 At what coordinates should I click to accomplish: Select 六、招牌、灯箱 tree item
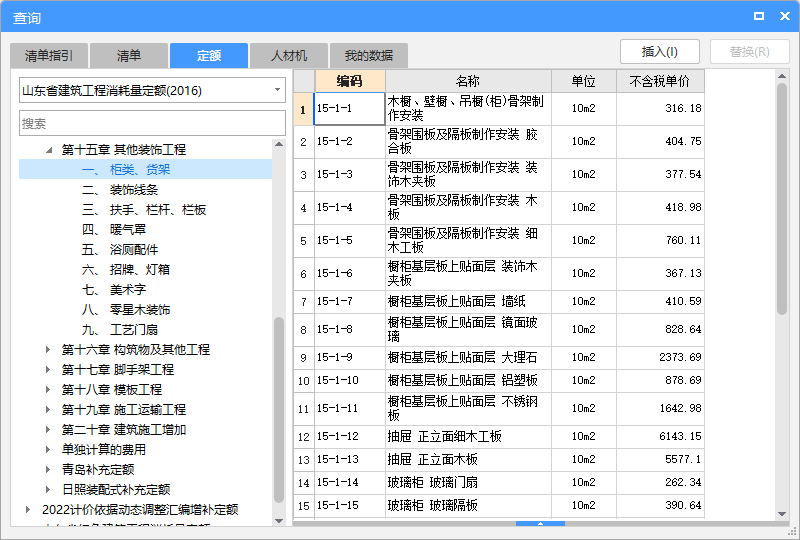pyautogui.click(x=126, y=269)
